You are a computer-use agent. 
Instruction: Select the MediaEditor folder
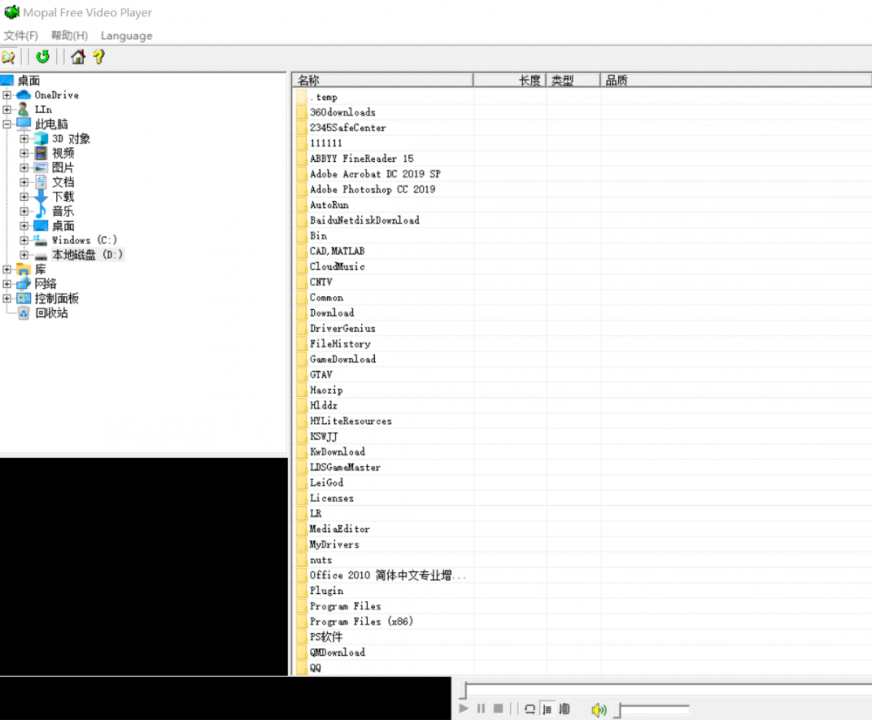pos(340,529)
